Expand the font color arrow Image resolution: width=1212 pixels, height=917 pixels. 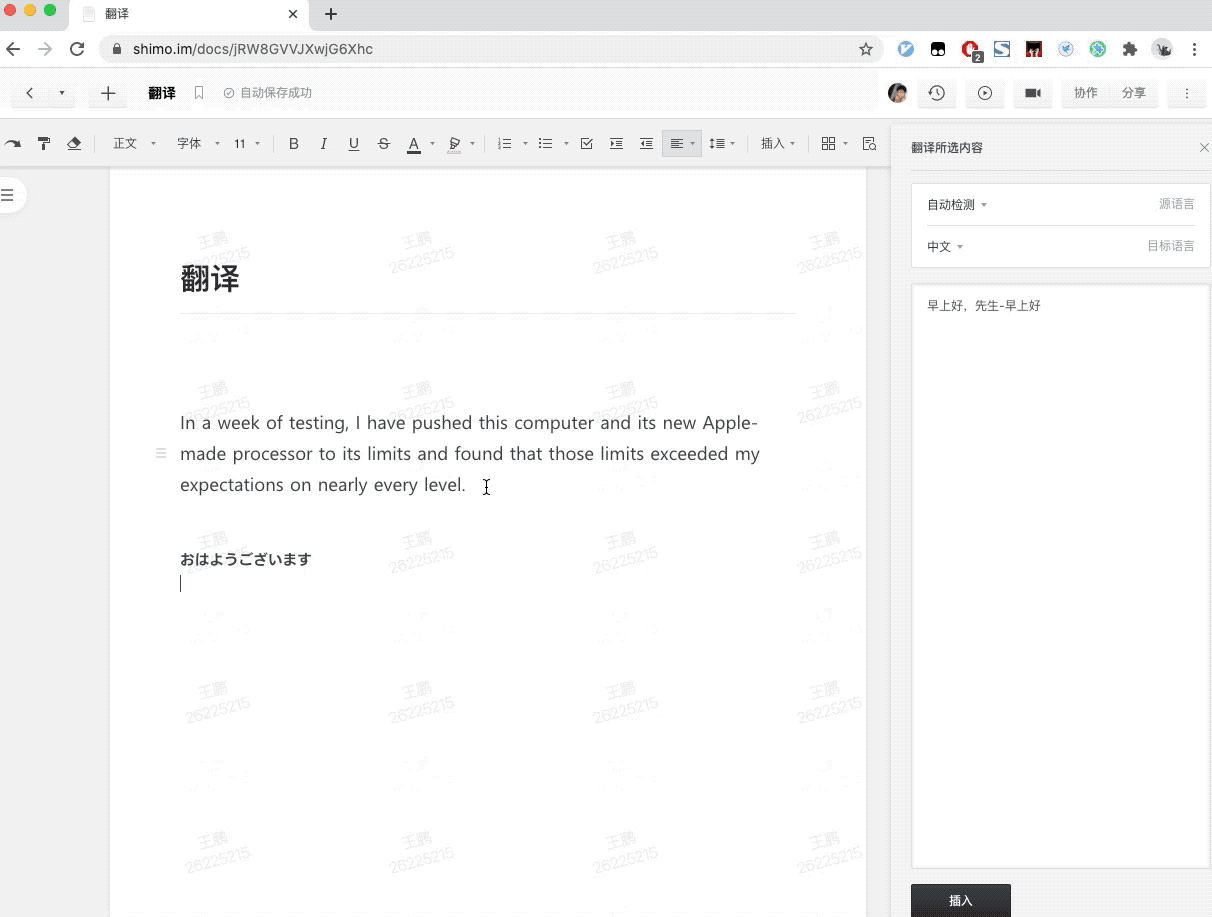coord(432,144)
